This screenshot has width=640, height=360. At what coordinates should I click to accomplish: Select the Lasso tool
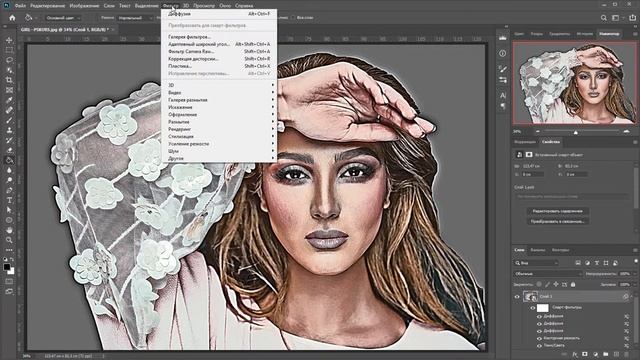click(9, 60)
